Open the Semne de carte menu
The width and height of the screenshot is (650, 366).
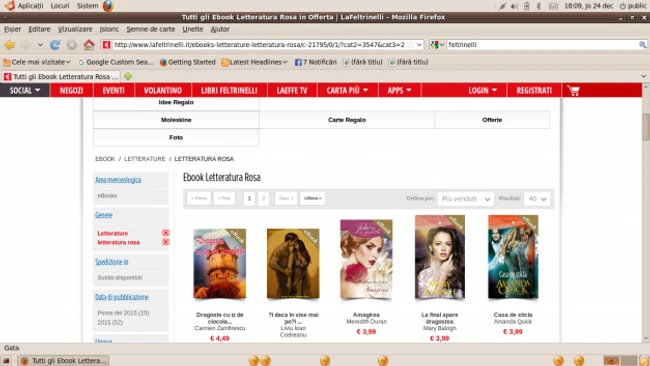click(150, 29)
